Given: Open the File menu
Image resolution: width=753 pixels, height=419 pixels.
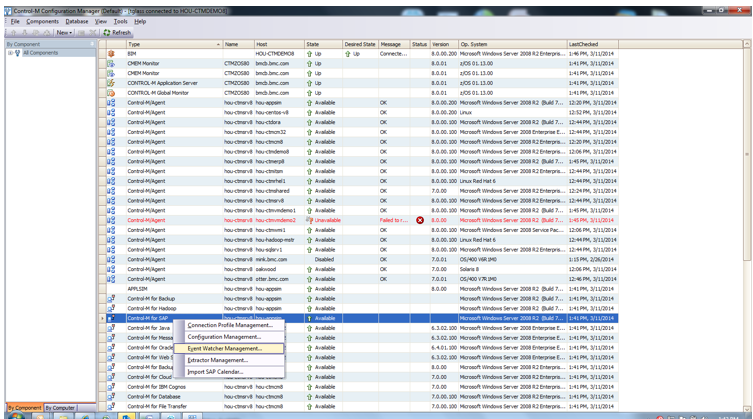Looking at the screenshot, I should click(x=15, y=22).
